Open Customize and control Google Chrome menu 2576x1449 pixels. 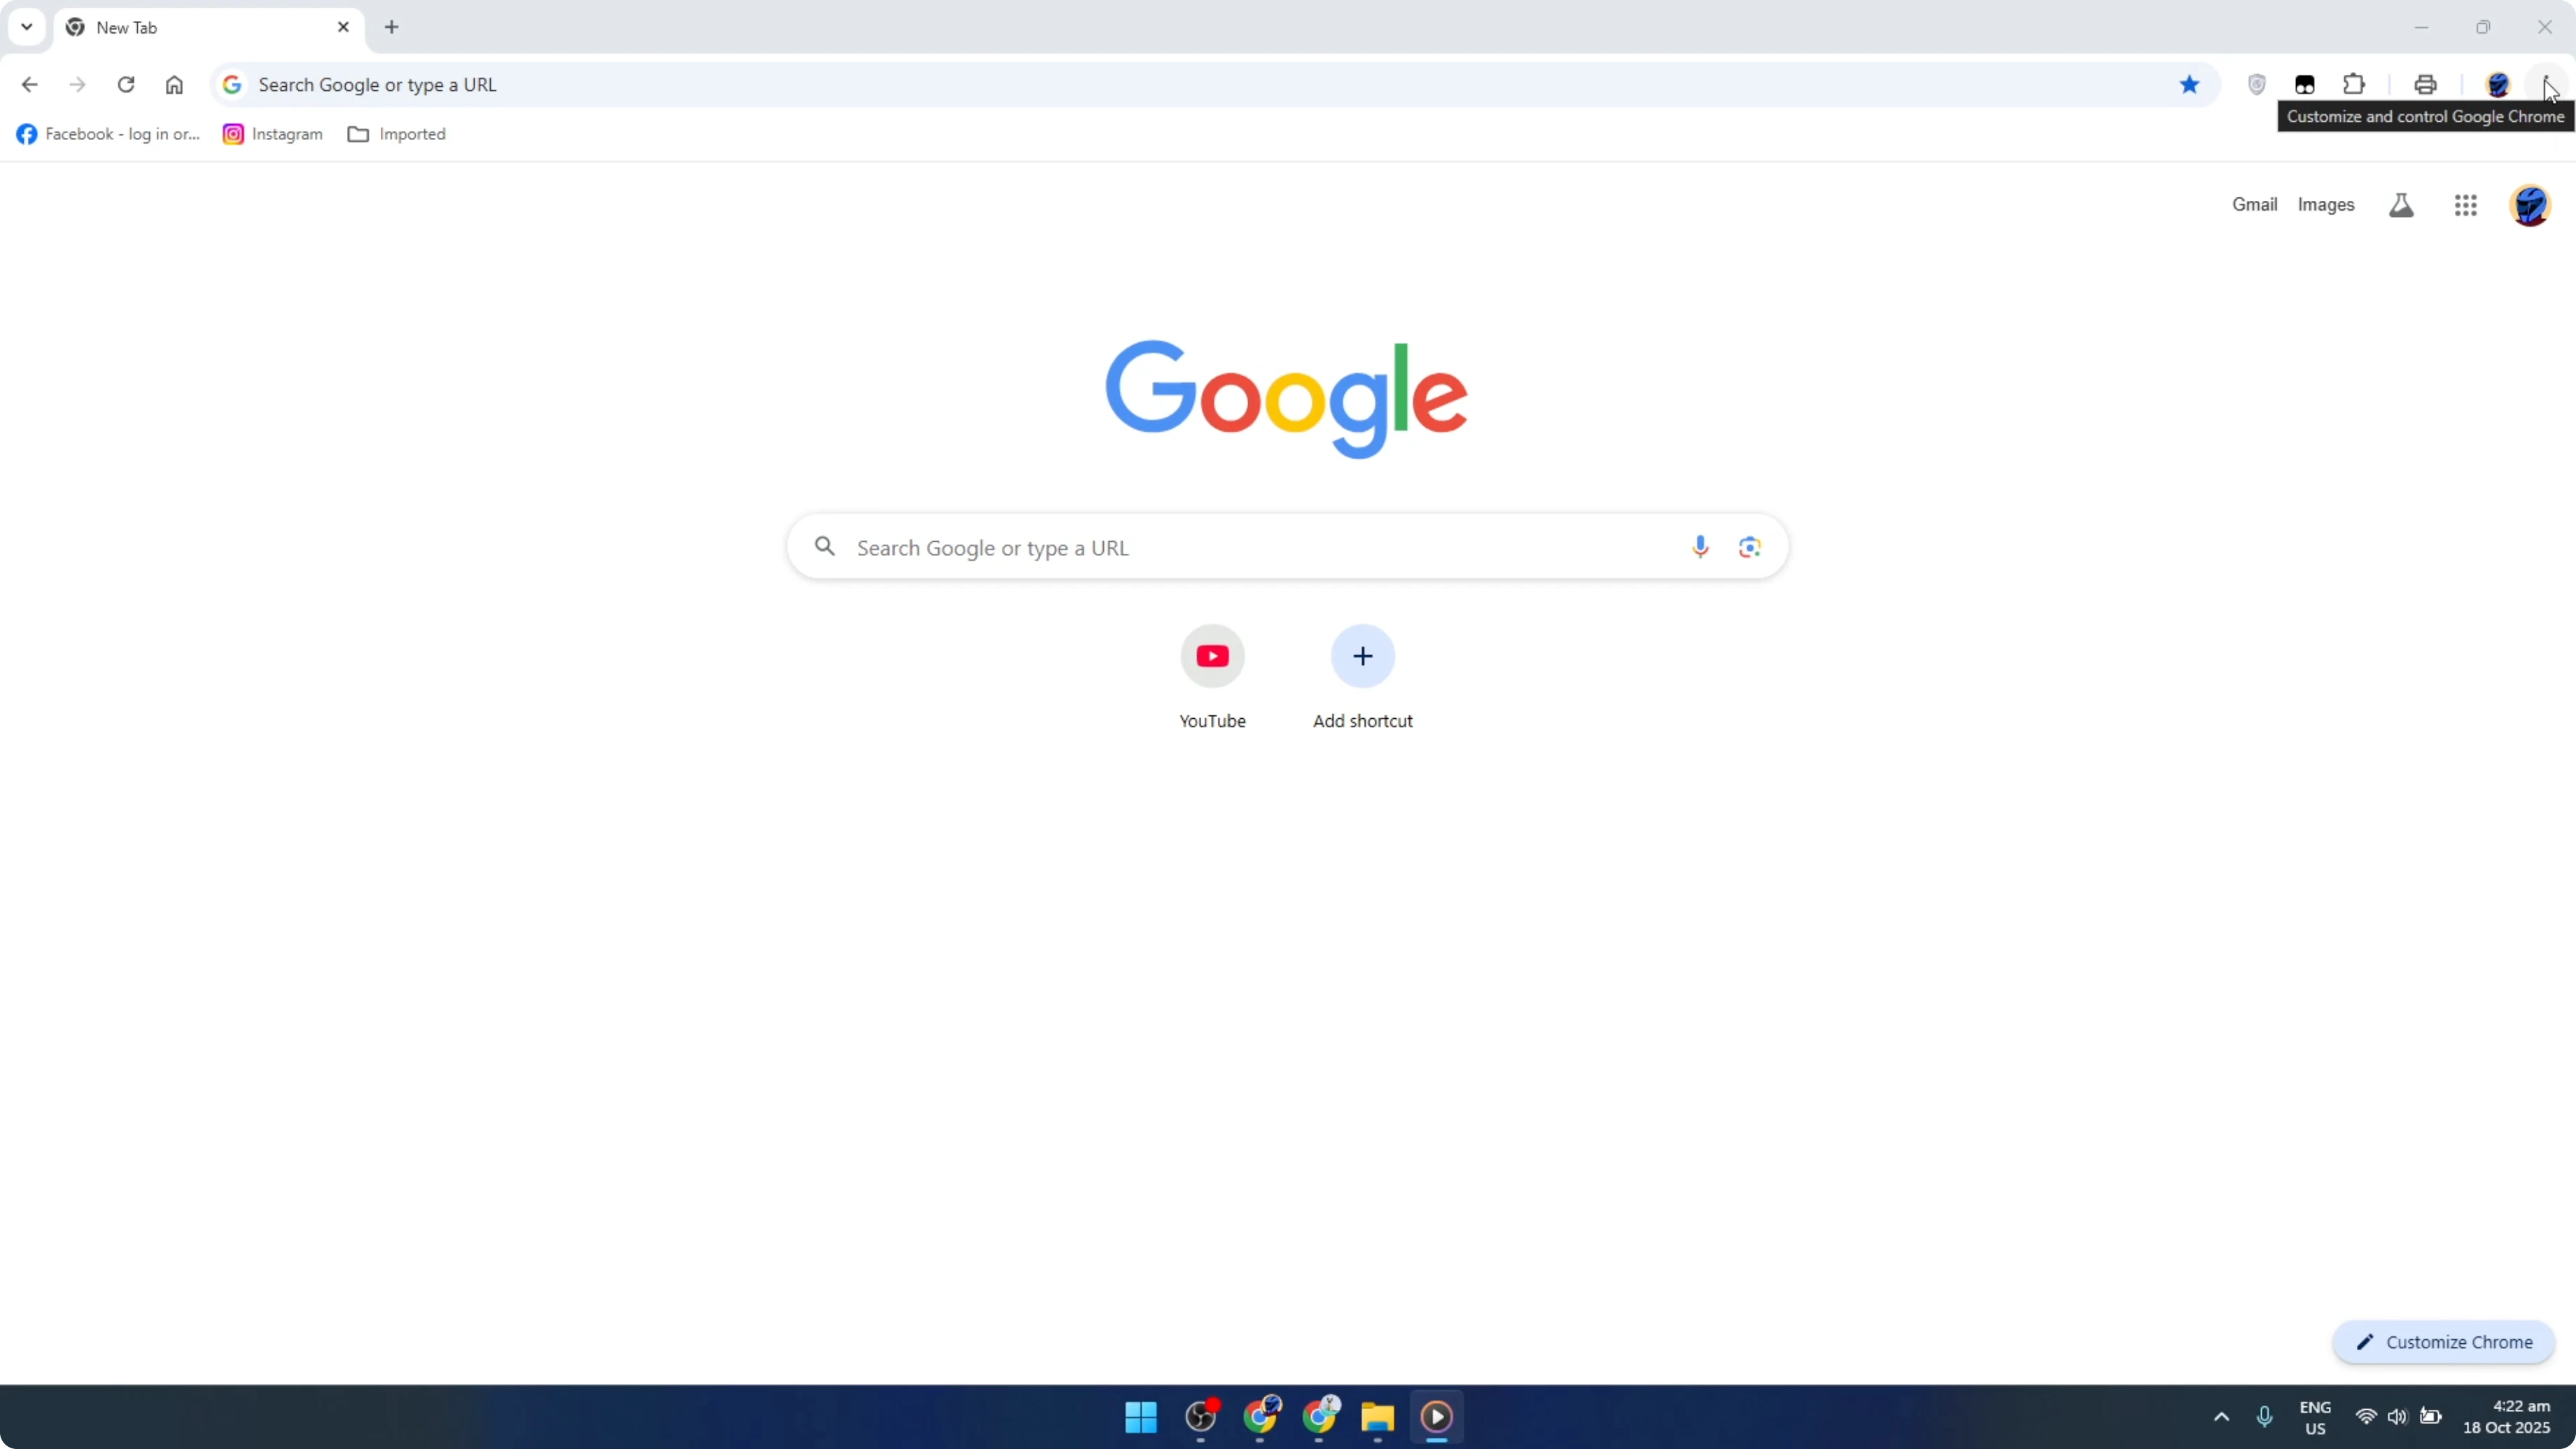[2546, 85]
